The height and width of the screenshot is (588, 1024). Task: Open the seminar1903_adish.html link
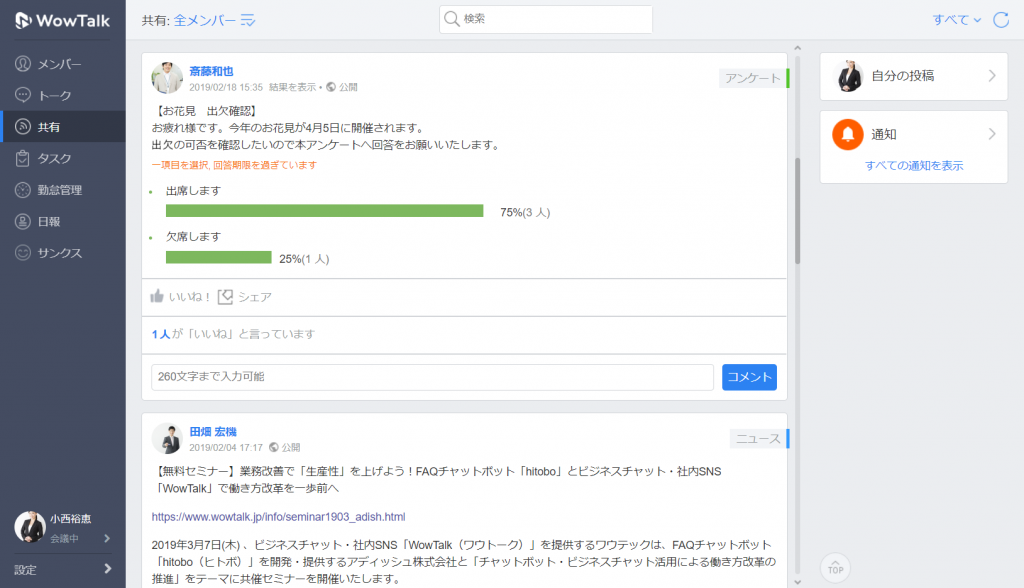[278, 517]
